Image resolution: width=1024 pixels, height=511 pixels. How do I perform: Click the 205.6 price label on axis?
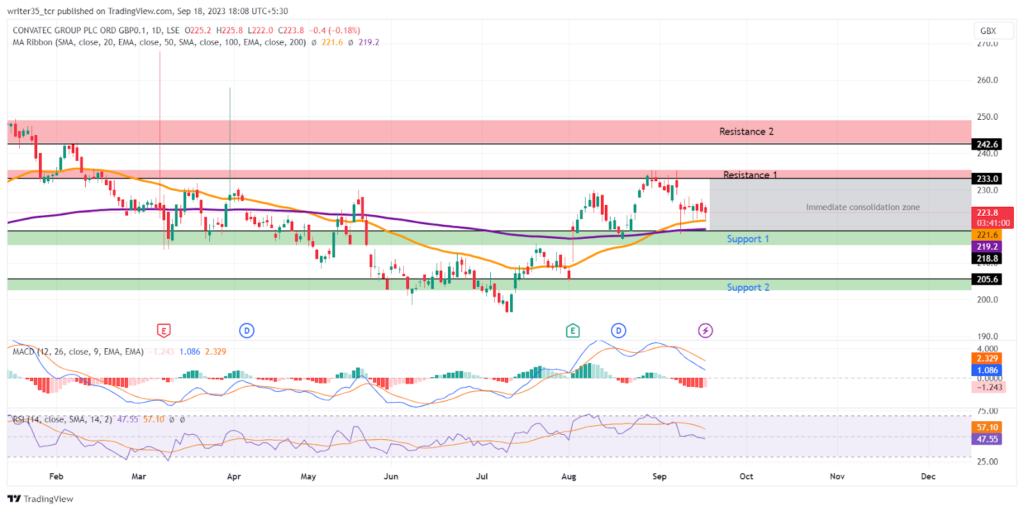(985, 278)
